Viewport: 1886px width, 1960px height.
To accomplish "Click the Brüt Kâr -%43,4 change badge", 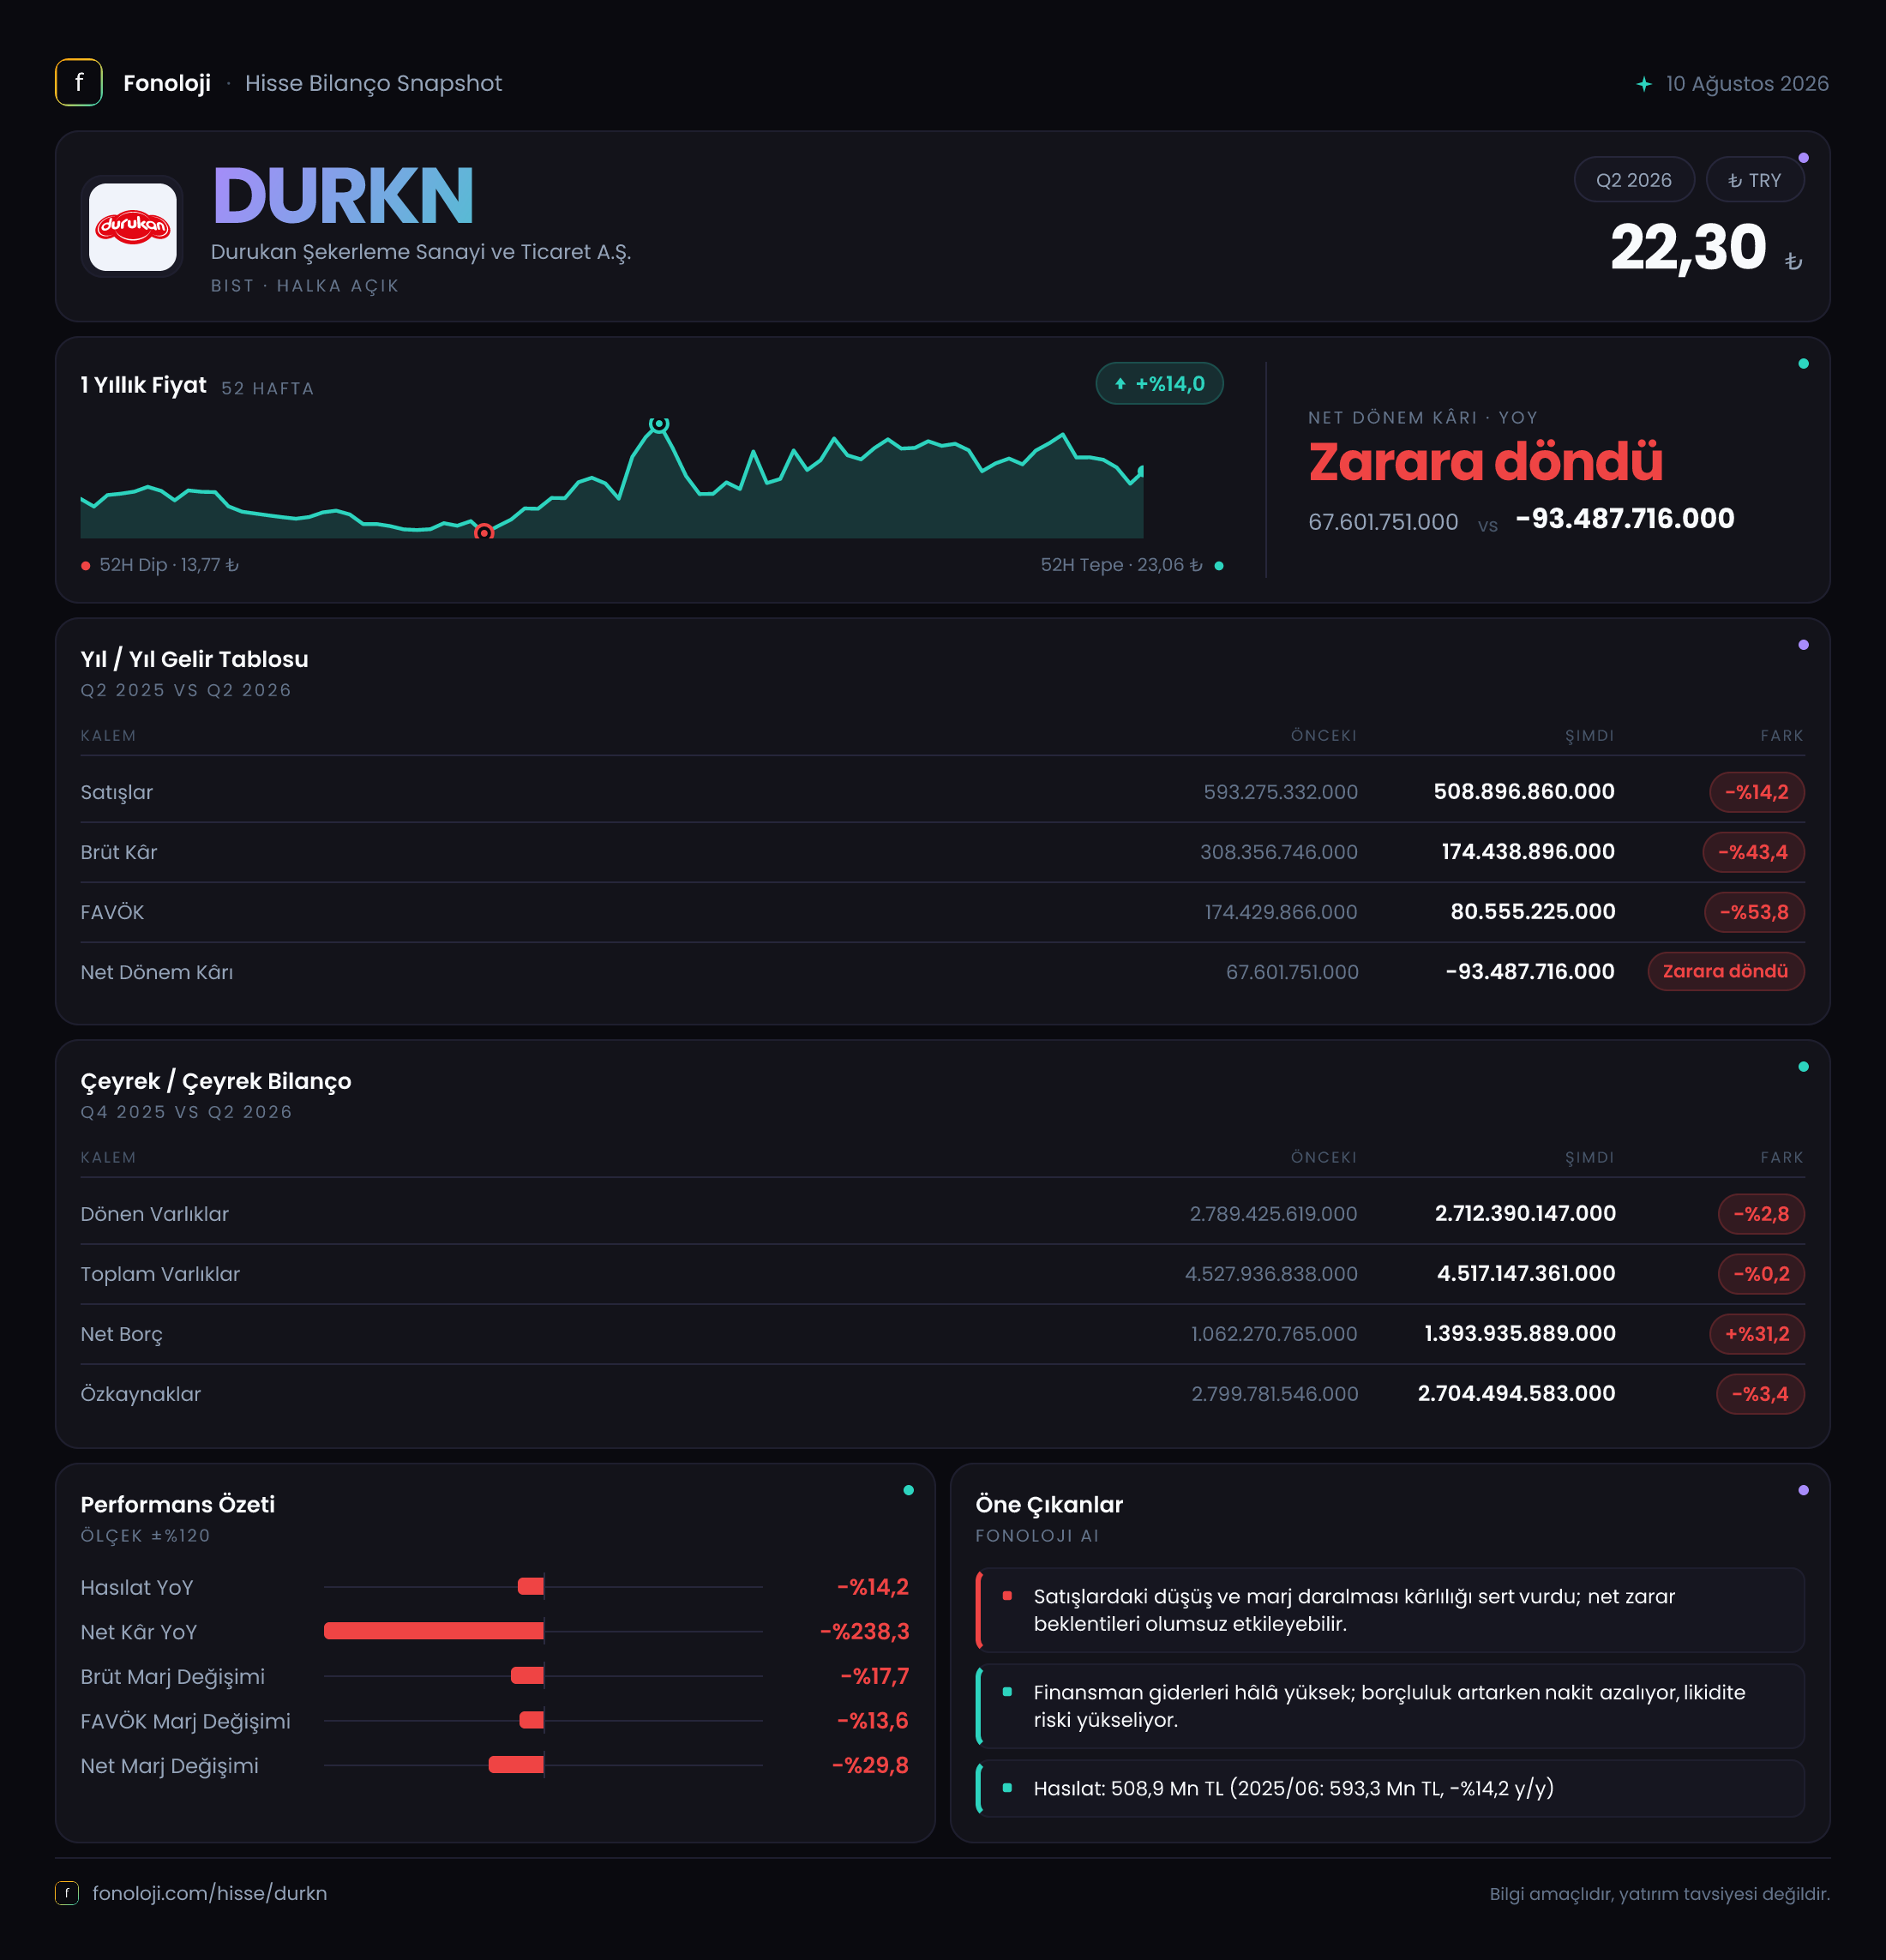I will [1753, 852].
